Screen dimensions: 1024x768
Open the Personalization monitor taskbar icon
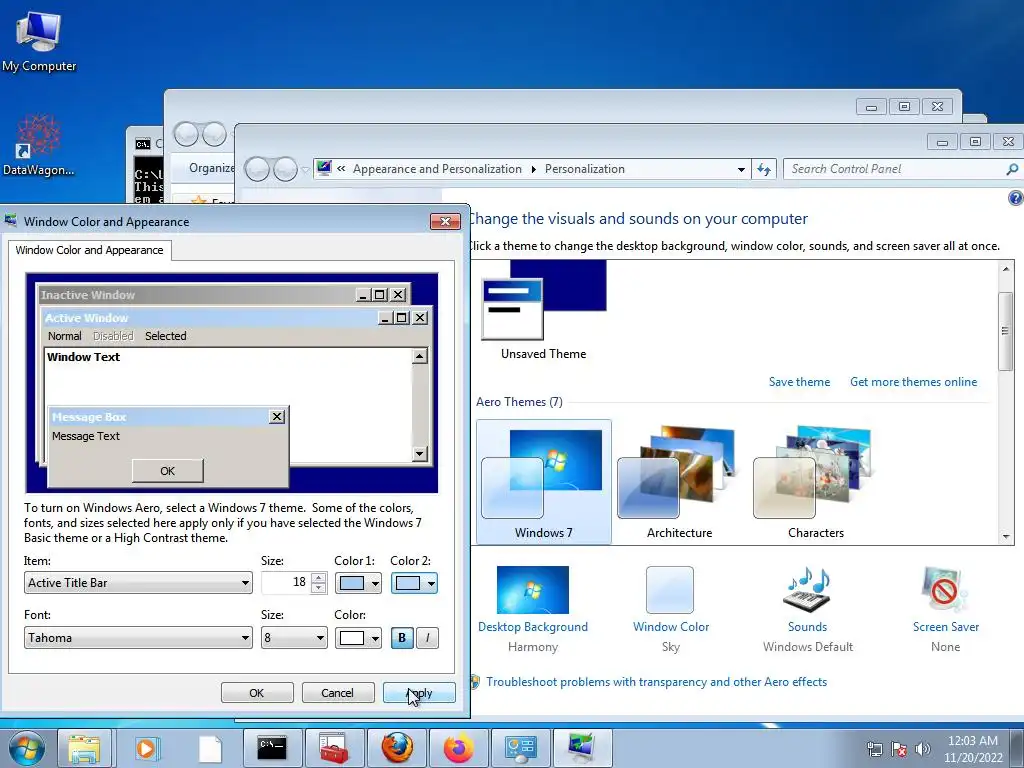click(x=582, y=748)
